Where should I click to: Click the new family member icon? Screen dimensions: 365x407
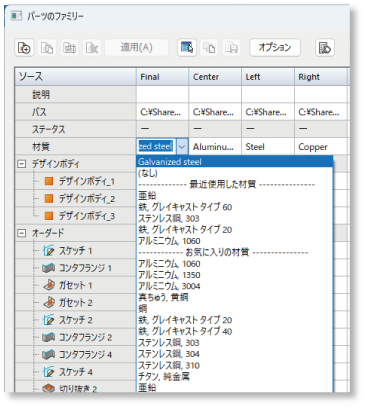coord(24,48)
